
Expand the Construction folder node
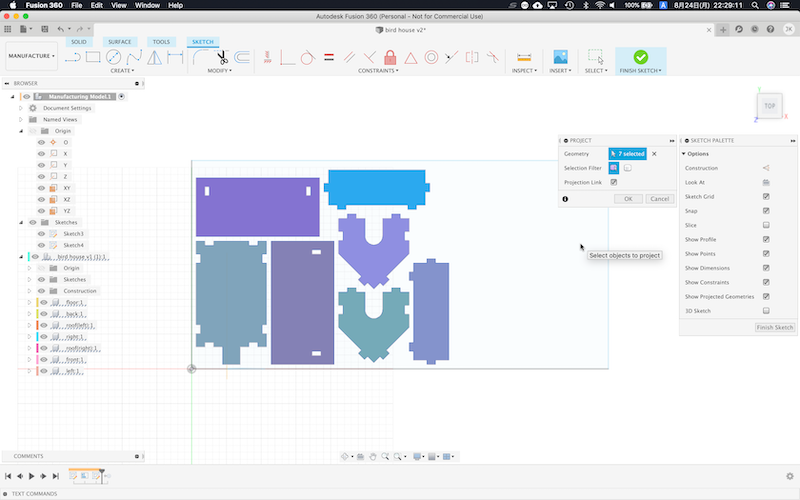click(29, 291)
